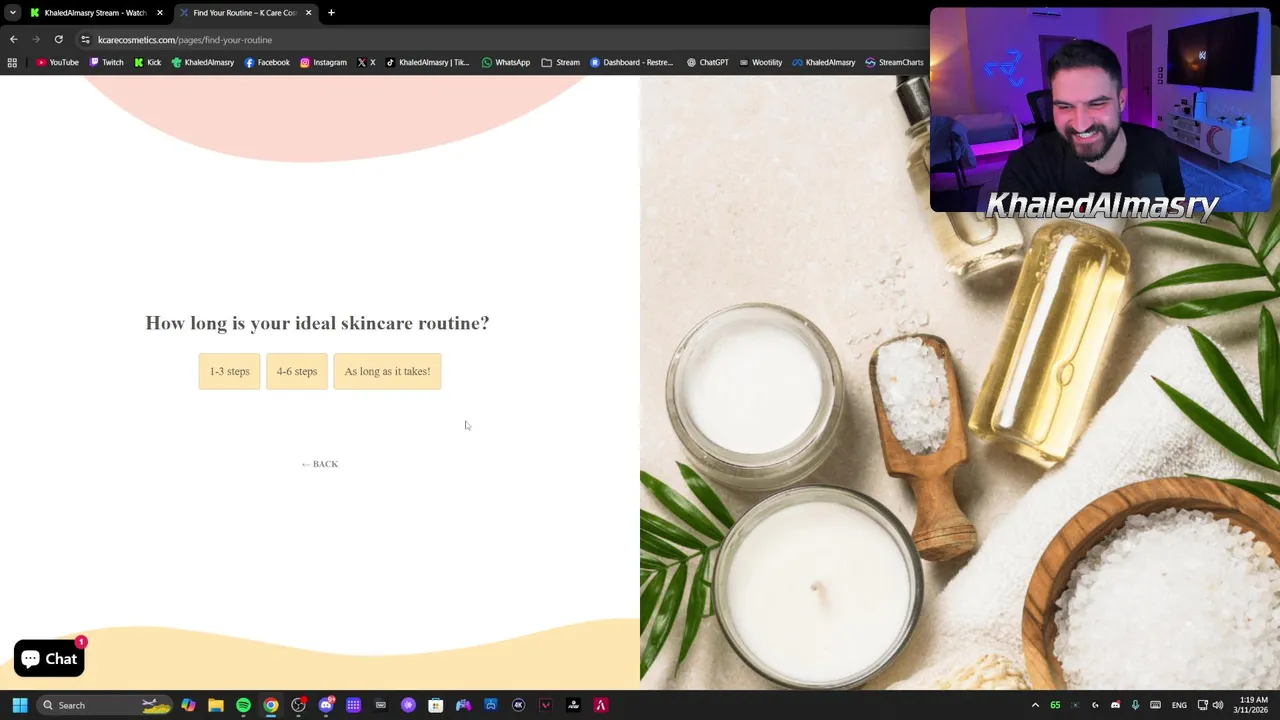Open the Stream bookmarks folder
Viewport: 1280px width, 720px height.
560,62
